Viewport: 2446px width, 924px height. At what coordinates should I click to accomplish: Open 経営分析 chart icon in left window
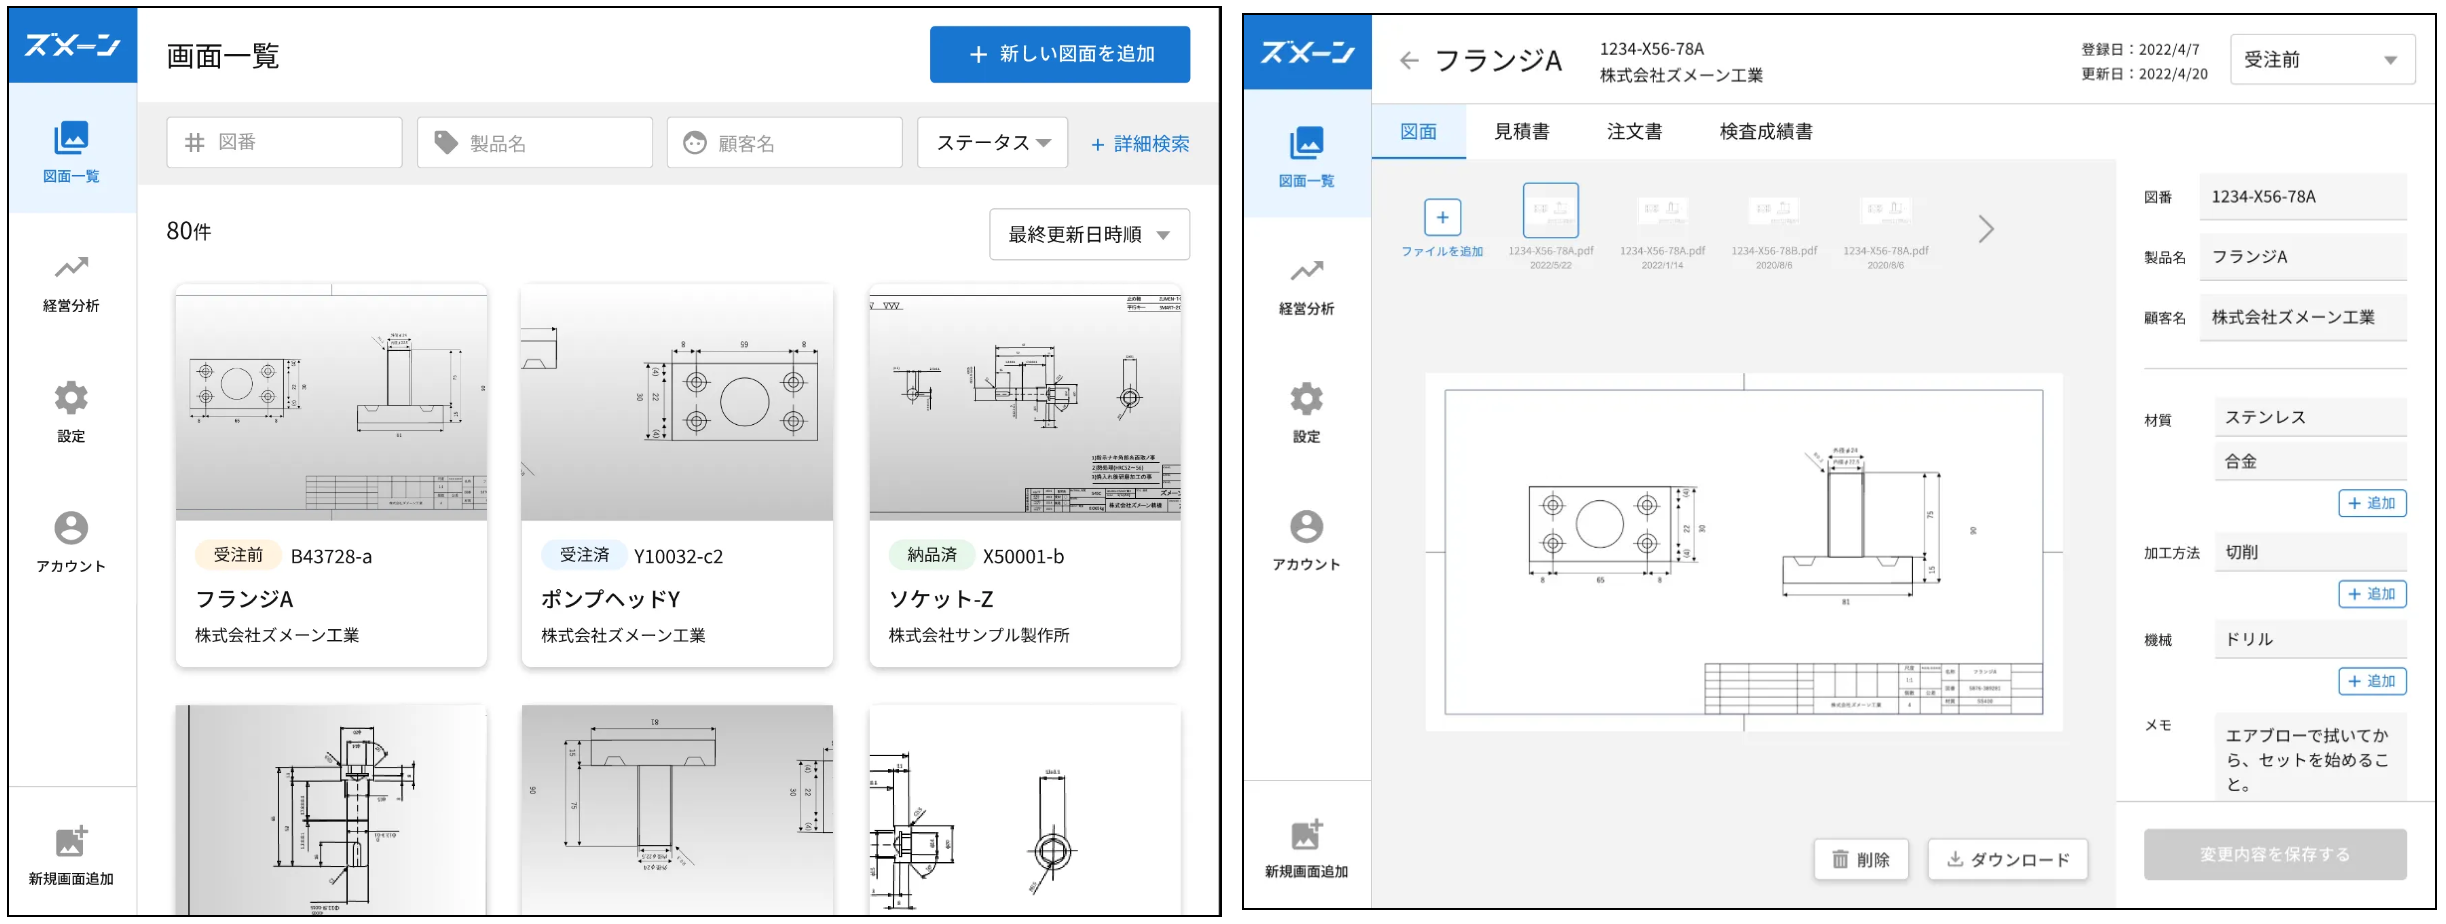pyautogui.click(x=71, y=267)
